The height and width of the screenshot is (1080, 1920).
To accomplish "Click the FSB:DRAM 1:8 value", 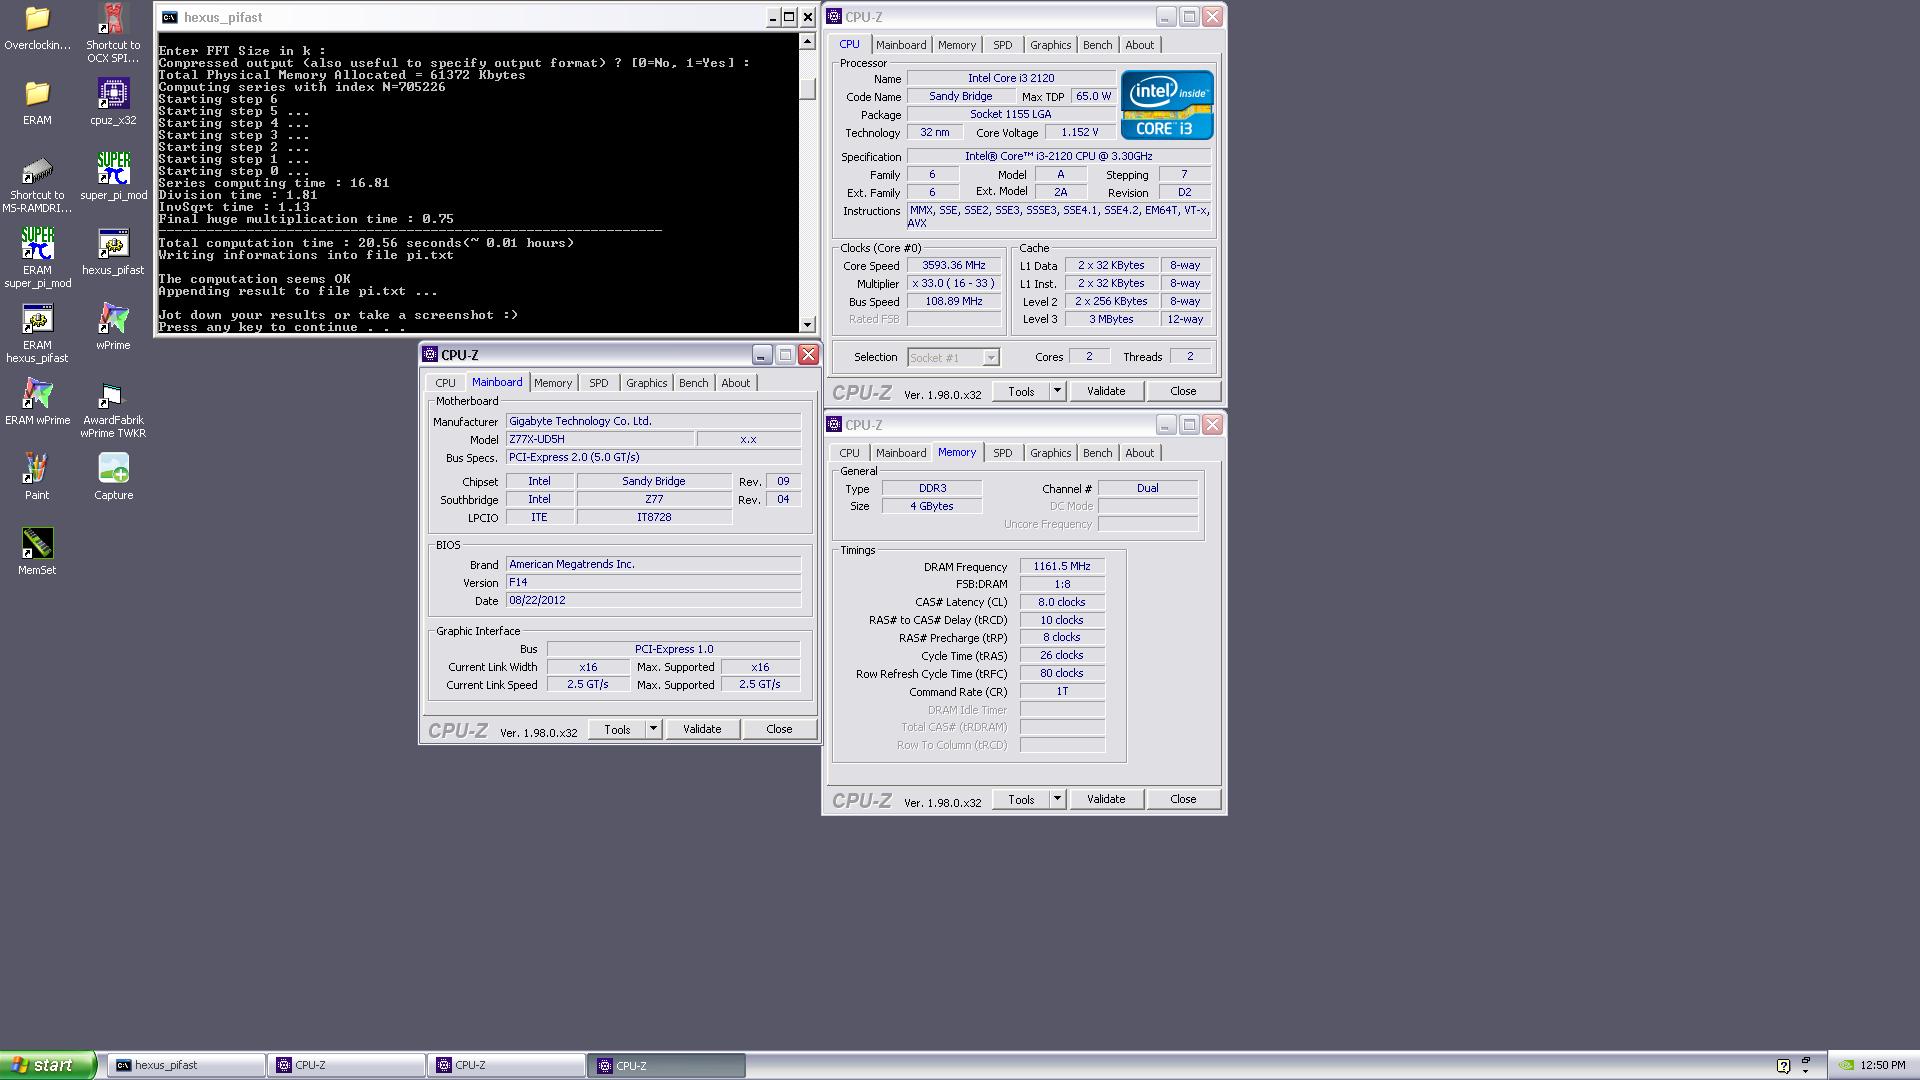I will (x=1062, y=584).
